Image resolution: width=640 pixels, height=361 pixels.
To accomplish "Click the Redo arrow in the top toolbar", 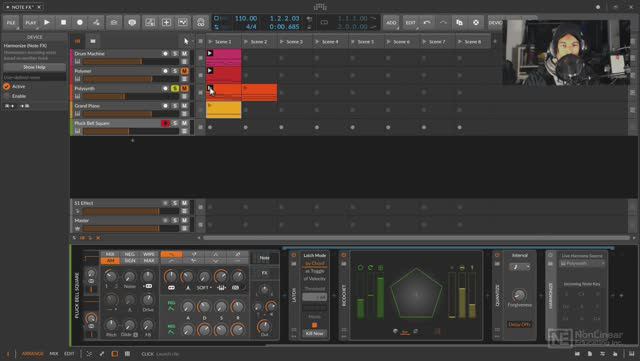I will pyautogui.click(x=443, y=22).
